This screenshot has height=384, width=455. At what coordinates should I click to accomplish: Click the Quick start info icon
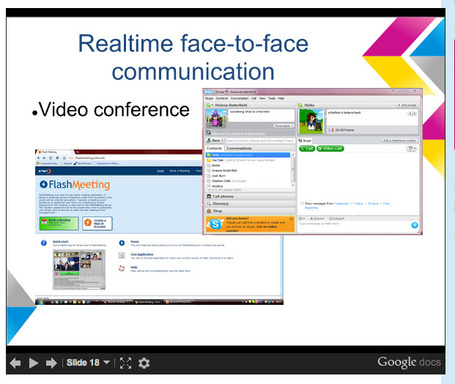(44, 243)
